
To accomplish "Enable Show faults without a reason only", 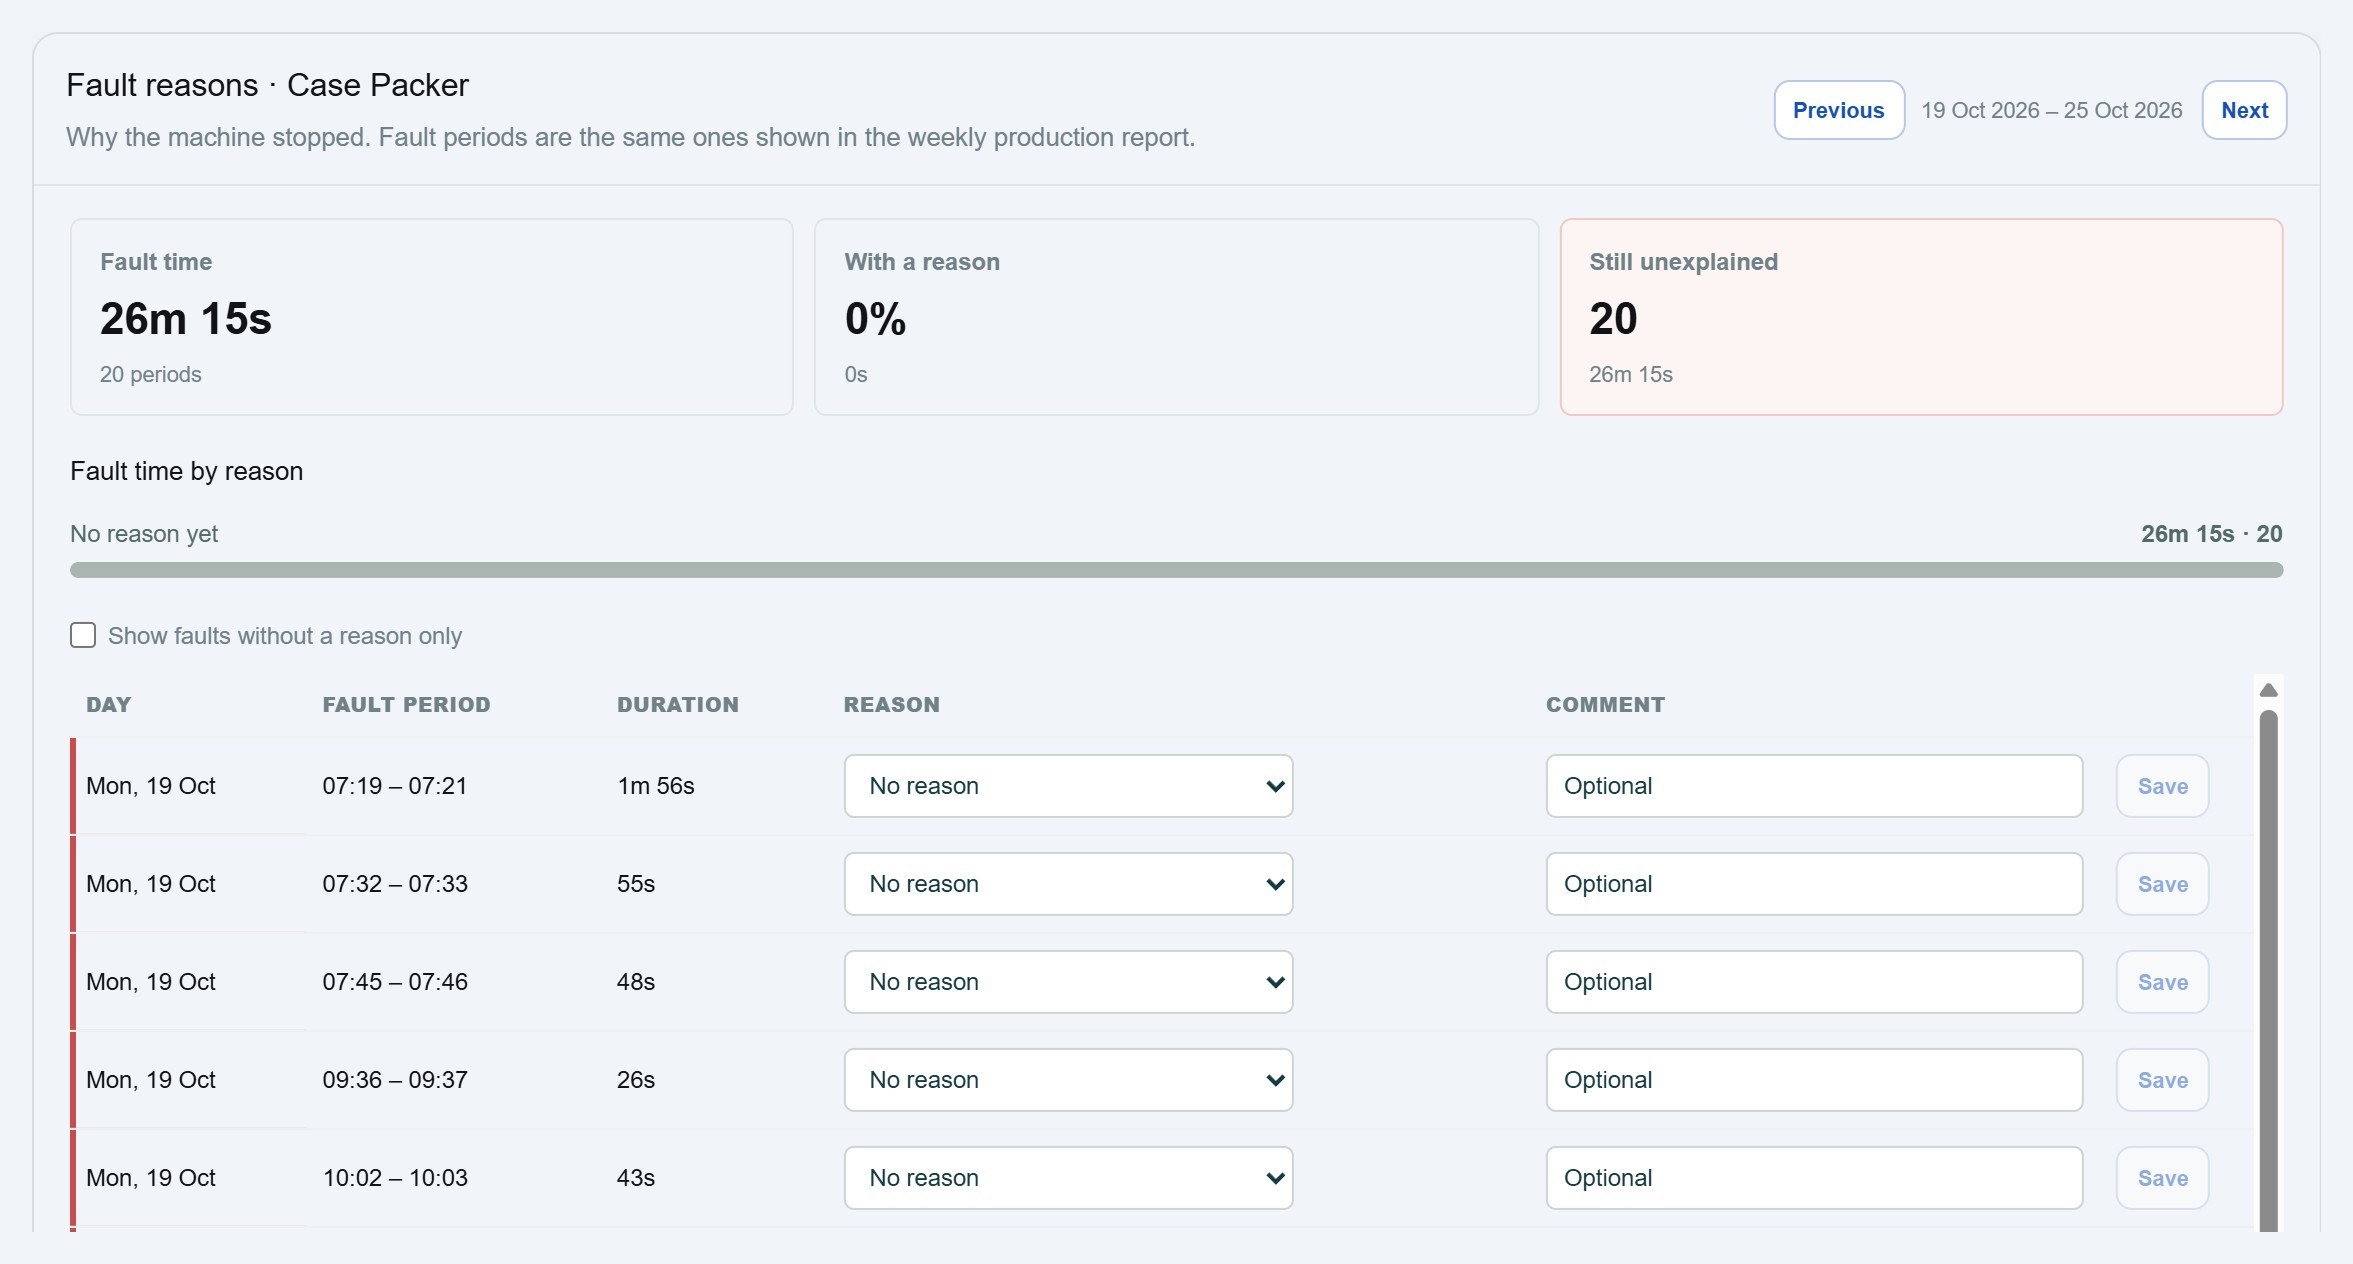I will [x=83, y=635].
